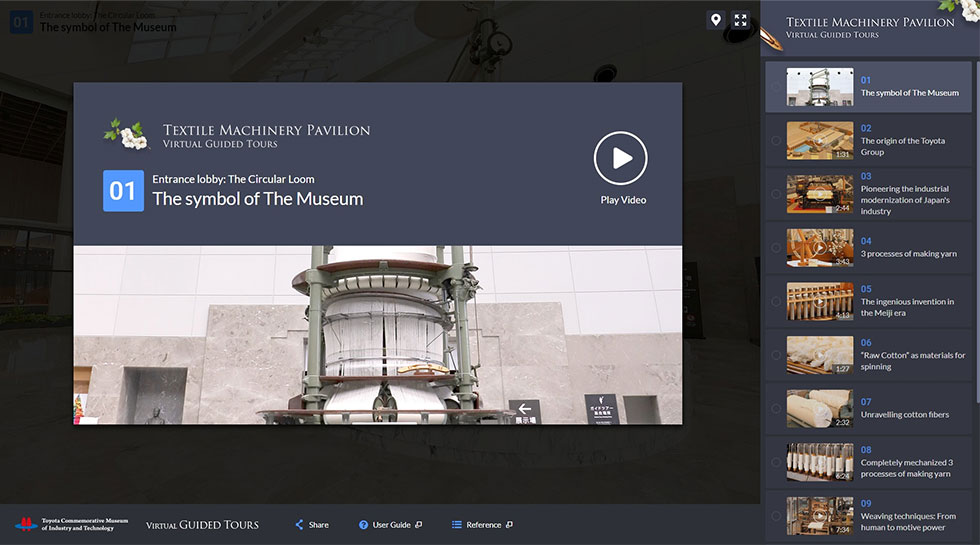The height and width of the screenshot is (545, 980).
Task: Click external link icon beside Reference
Action: 509,525
